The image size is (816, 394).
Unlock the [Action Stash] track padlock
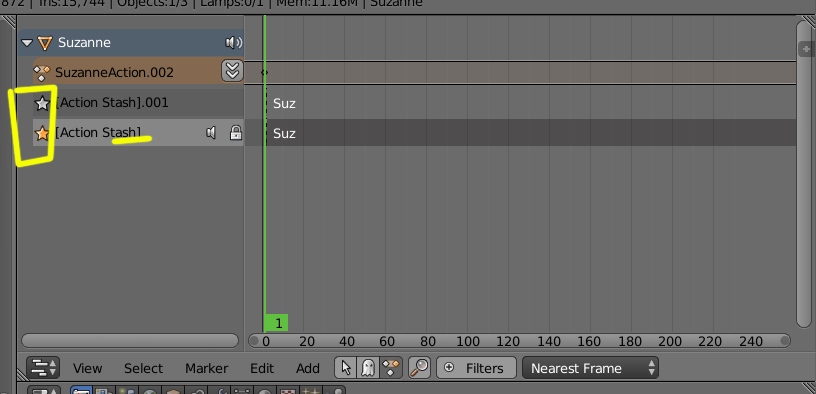(x=236, y=133)
